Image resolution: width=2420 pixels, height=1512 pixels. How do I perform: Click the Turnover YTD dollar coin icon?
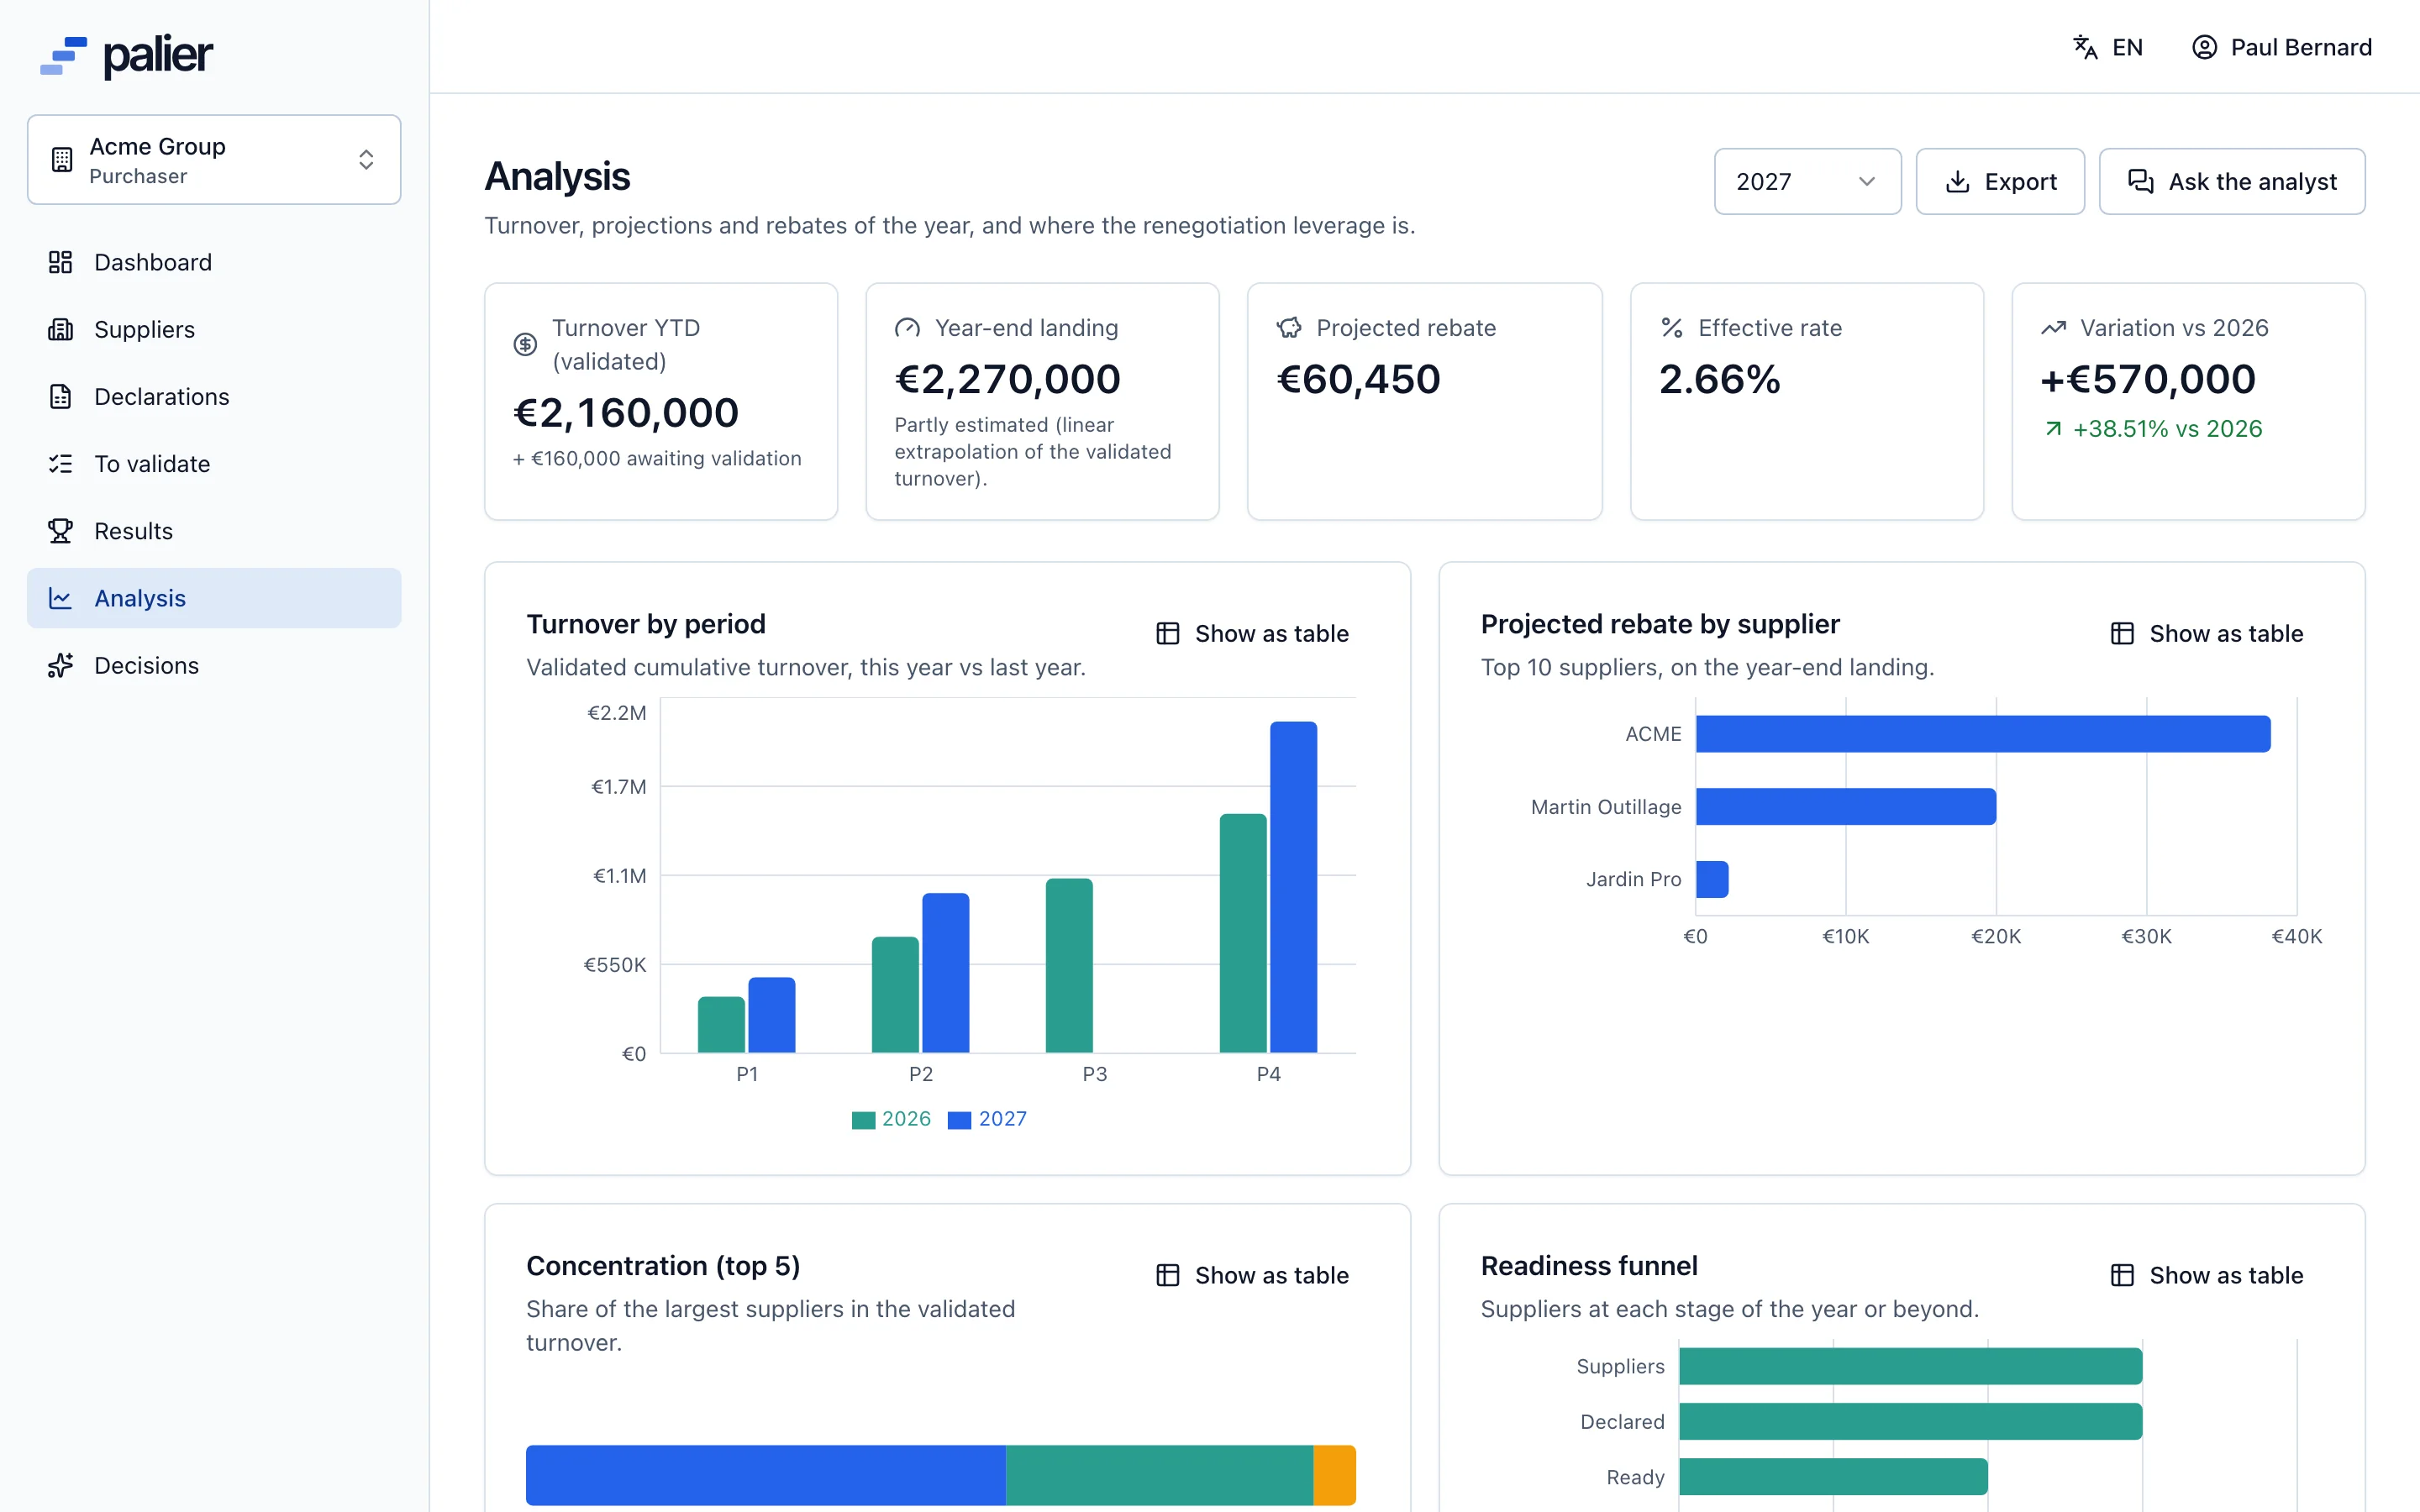coord(525,344)
